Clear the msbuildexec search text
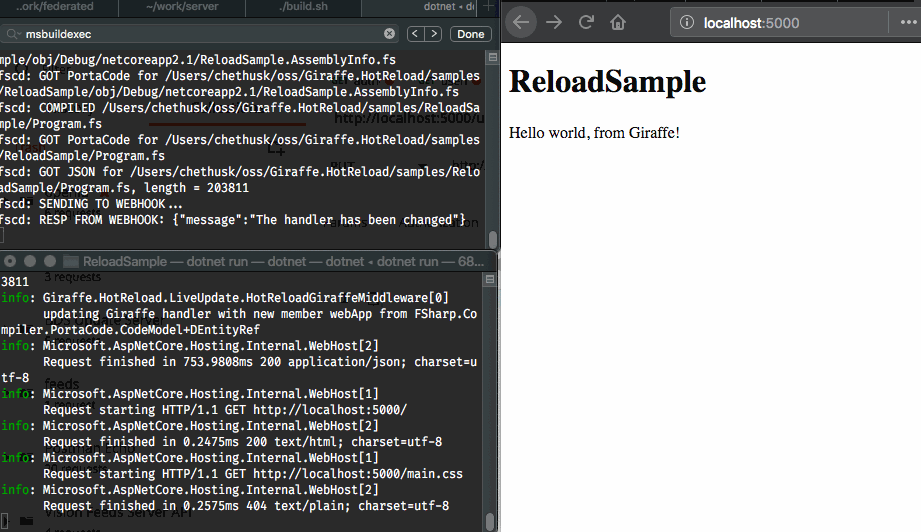 point(389,33)
